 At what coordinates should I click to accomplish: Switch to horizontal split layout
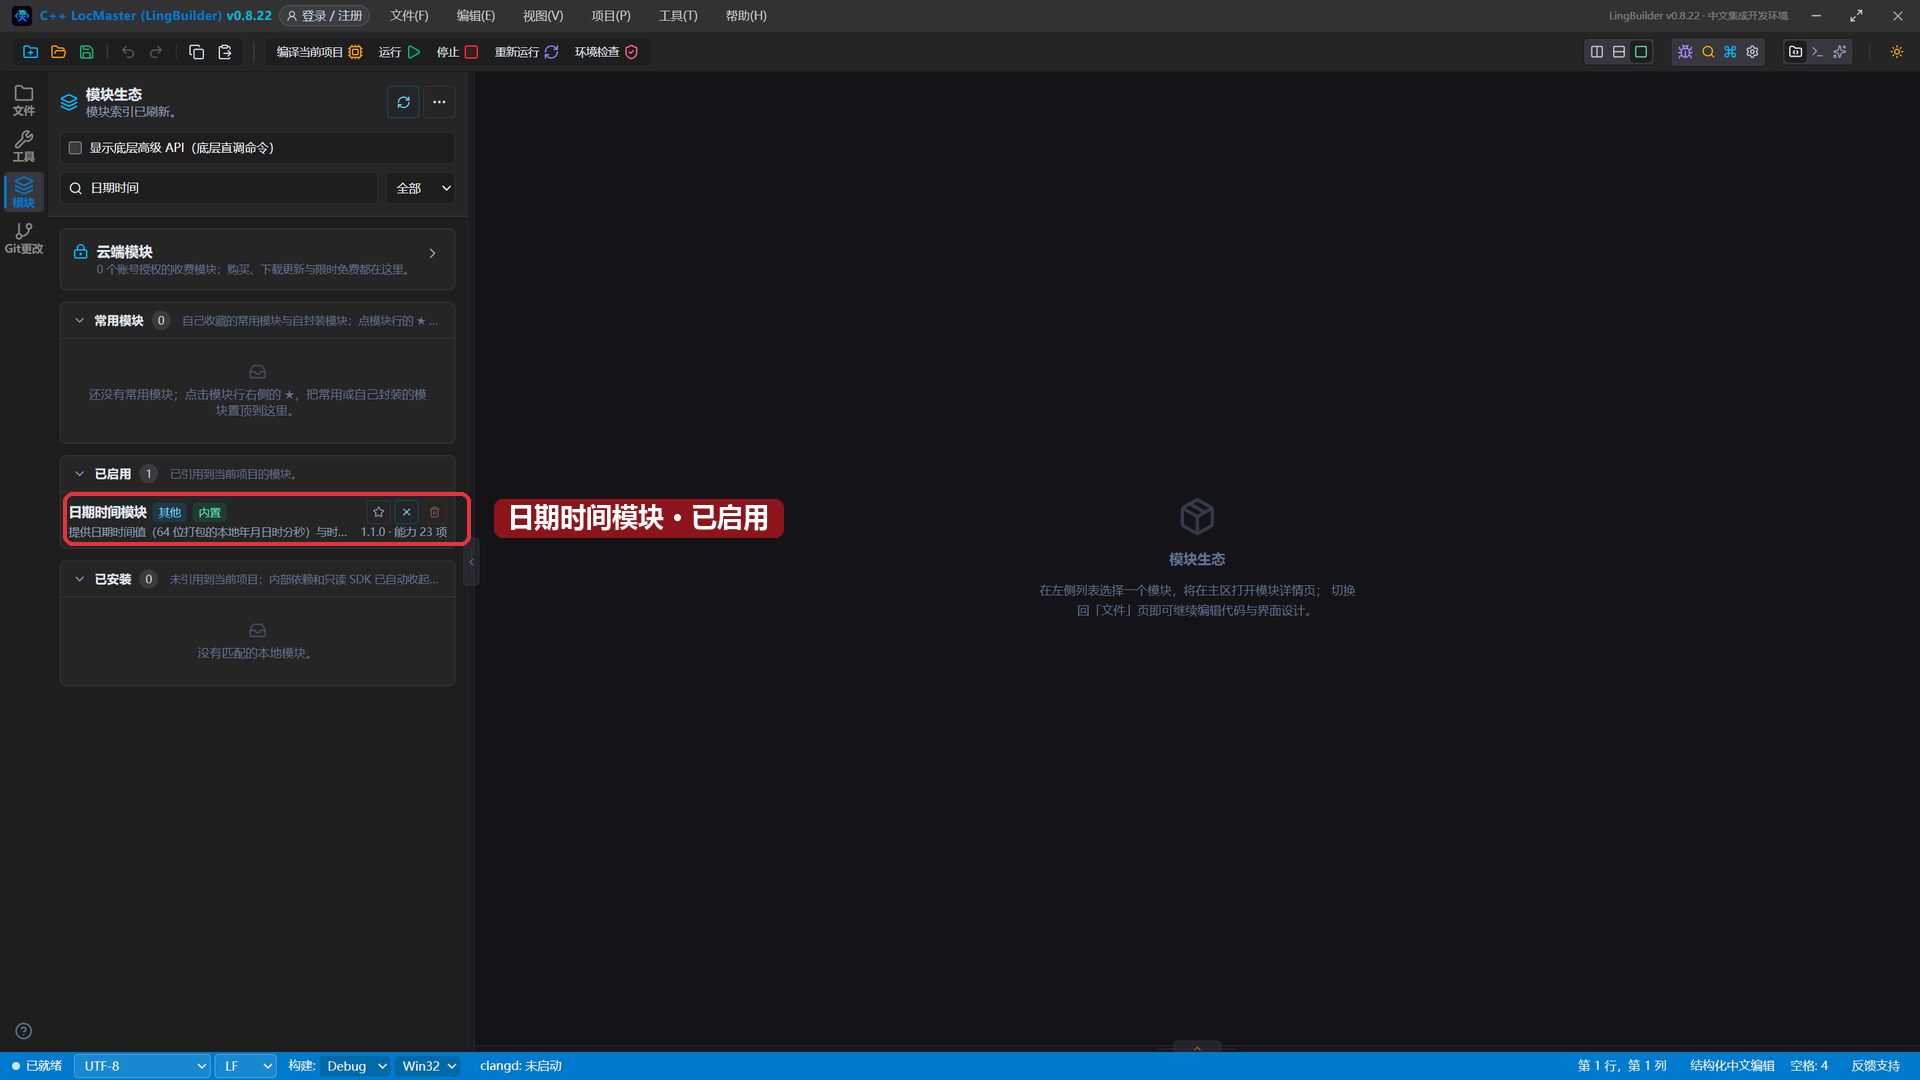(x=1619, y=52)
